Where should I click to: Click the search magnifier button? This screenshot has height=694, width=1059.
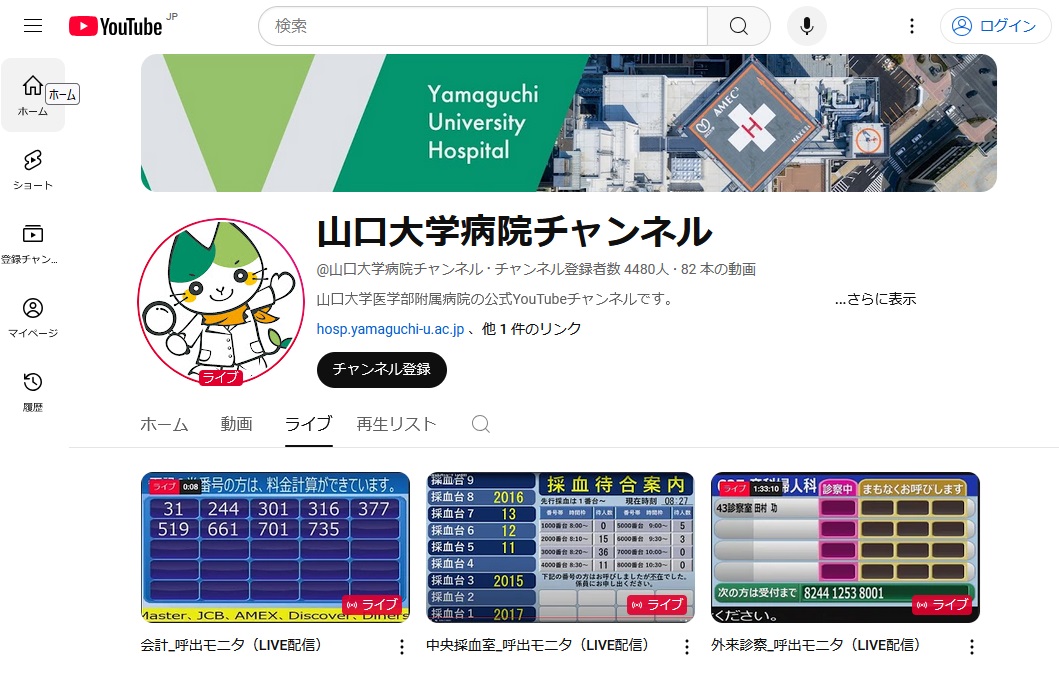[739, 26]
